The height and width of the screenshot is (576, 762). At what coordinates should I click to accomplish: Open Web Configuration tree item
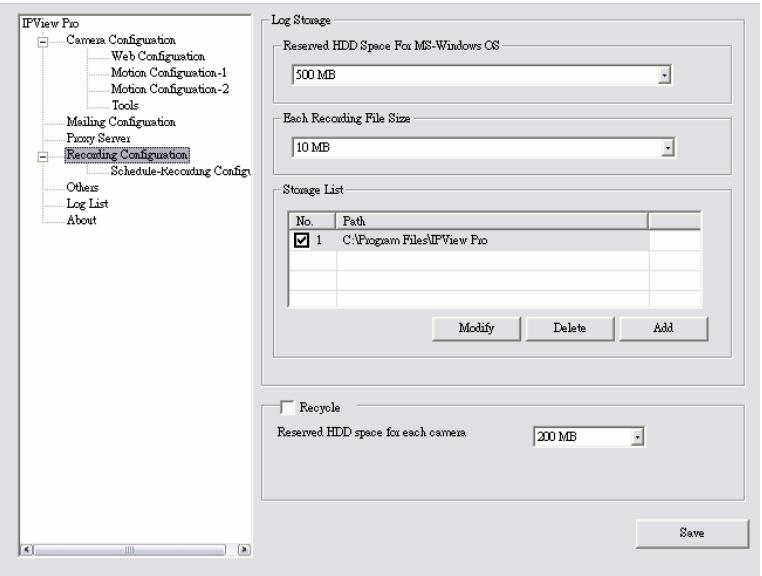tap(158, 56)
